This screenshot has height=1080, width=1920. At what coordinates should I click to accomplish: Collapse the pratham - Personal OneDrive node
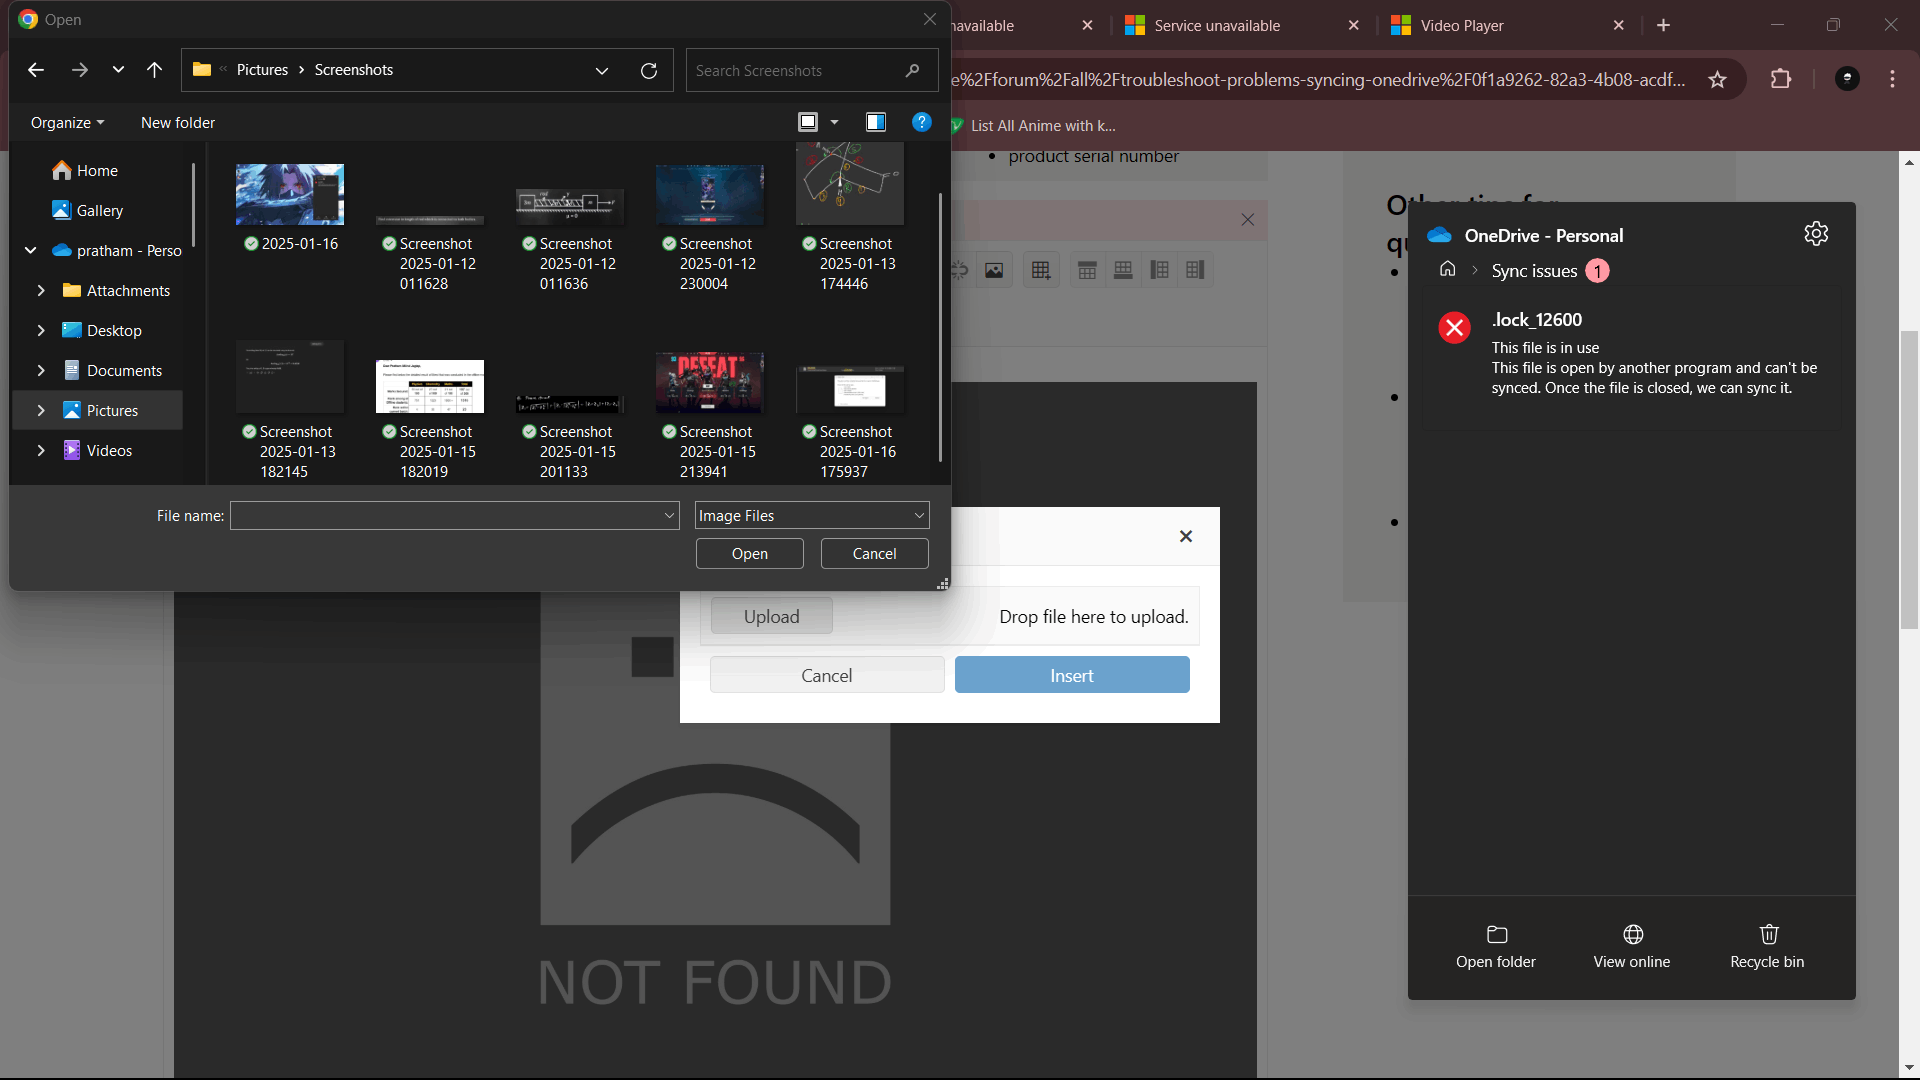coord(31,251)
